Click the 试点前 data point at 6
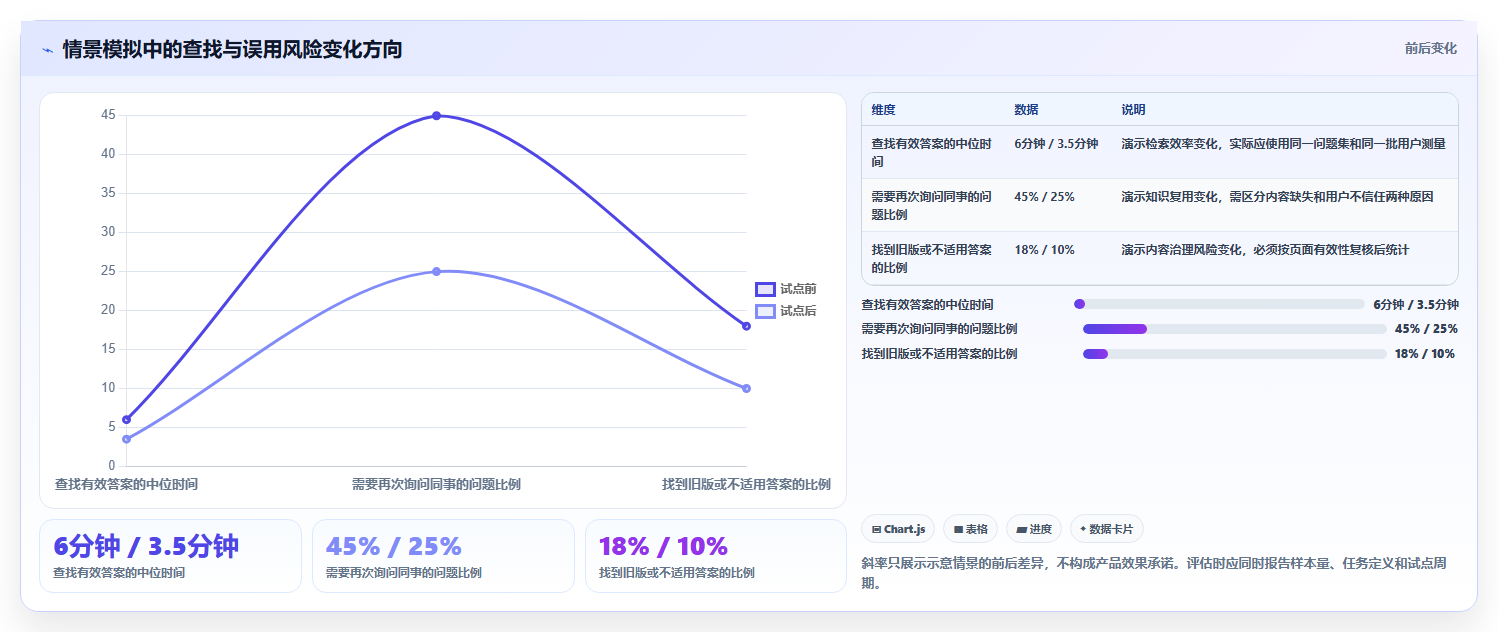This screenshot has width=1498, height=632. tap(126, 419)
